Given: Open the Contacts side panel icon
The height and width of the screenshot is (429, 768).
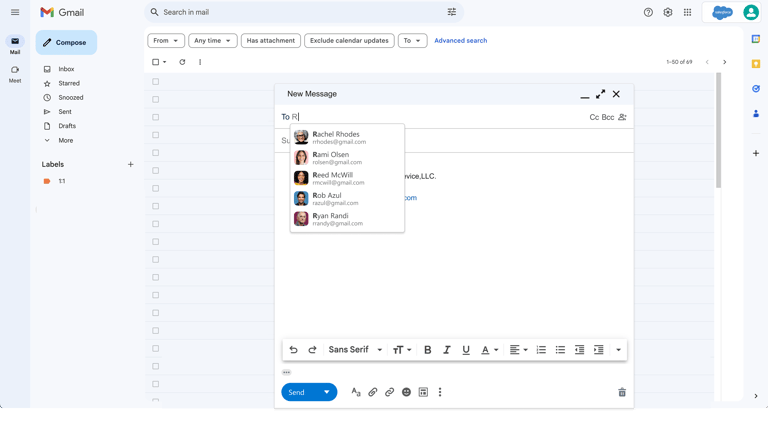Looking at the screenshot, I should [756, 114].
